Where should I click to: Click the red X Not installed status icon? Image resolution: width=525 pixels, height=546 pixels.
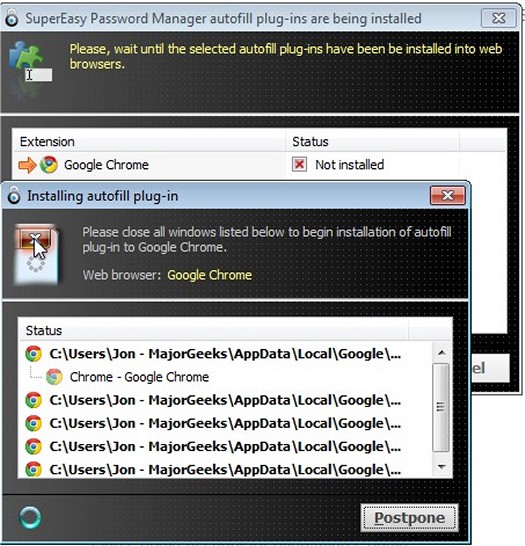point(299,164)
